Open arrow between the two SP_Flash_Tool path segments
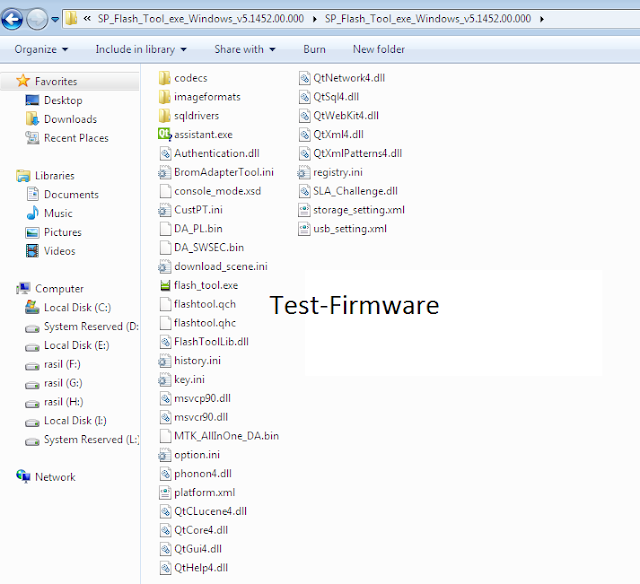Image resolution: width=640 pixels, height=584 pixels. click(315, 19)
